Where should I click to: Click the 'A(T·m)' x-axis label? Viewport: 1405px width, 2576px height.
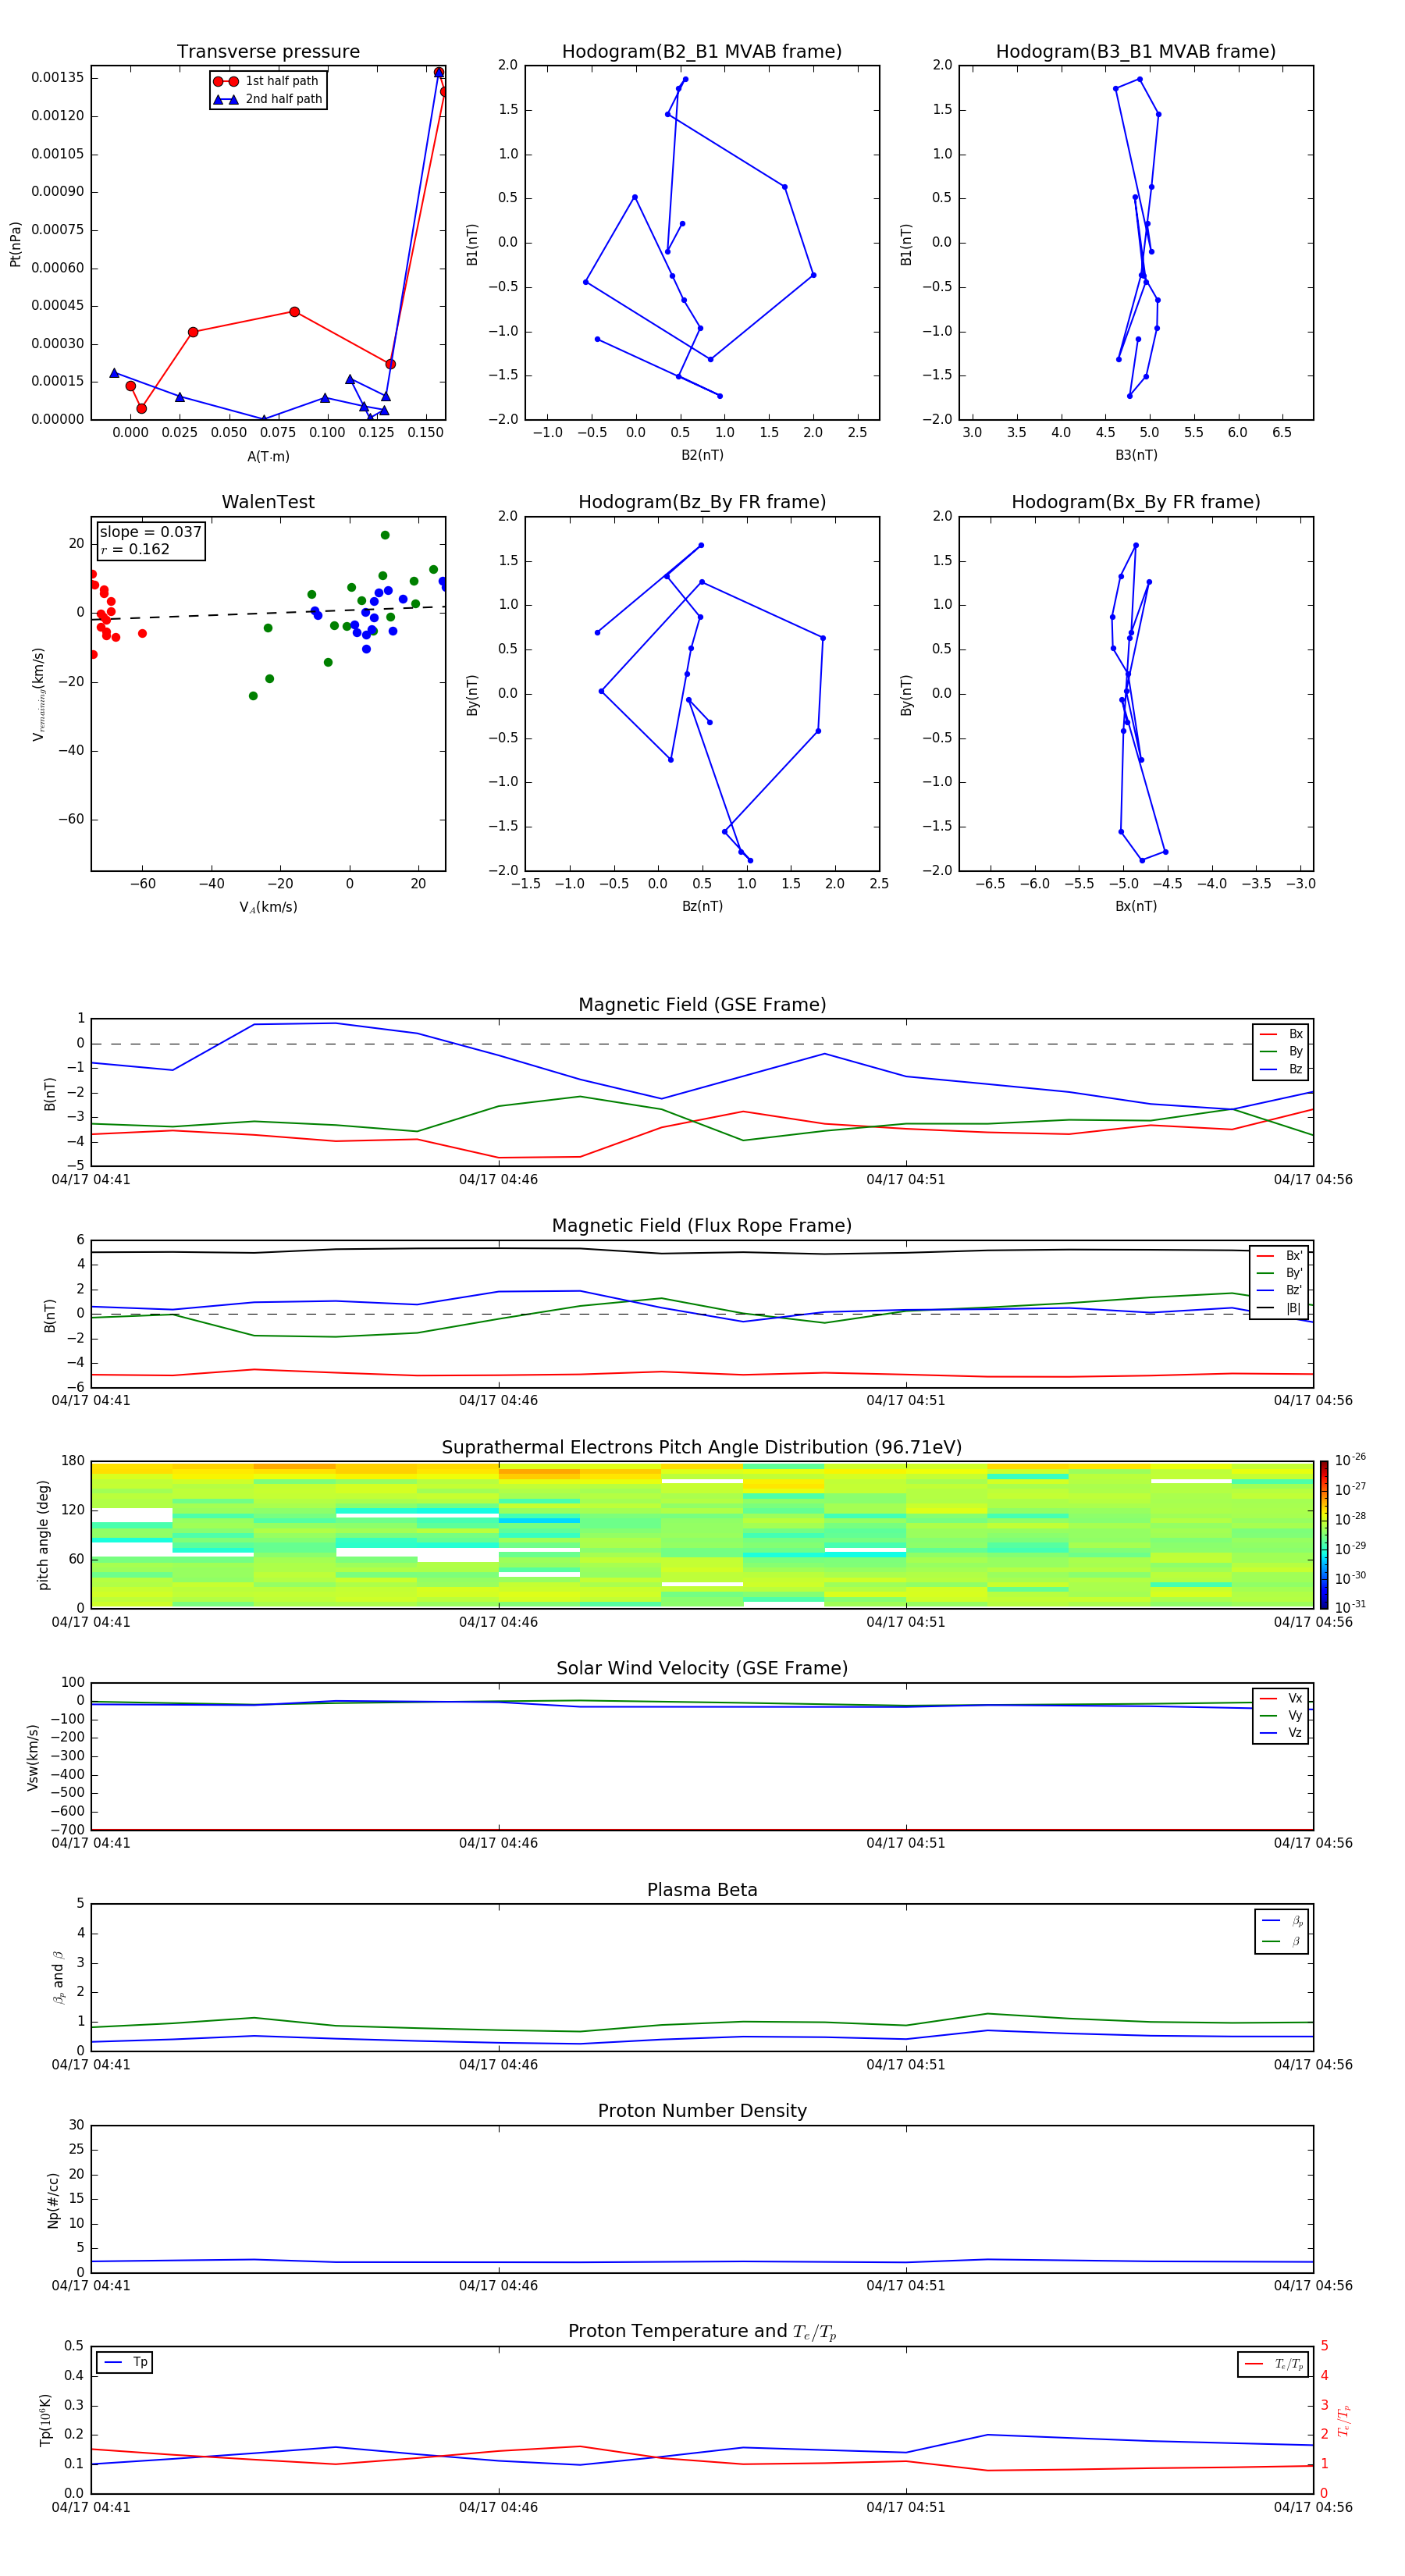pos(268,456)
